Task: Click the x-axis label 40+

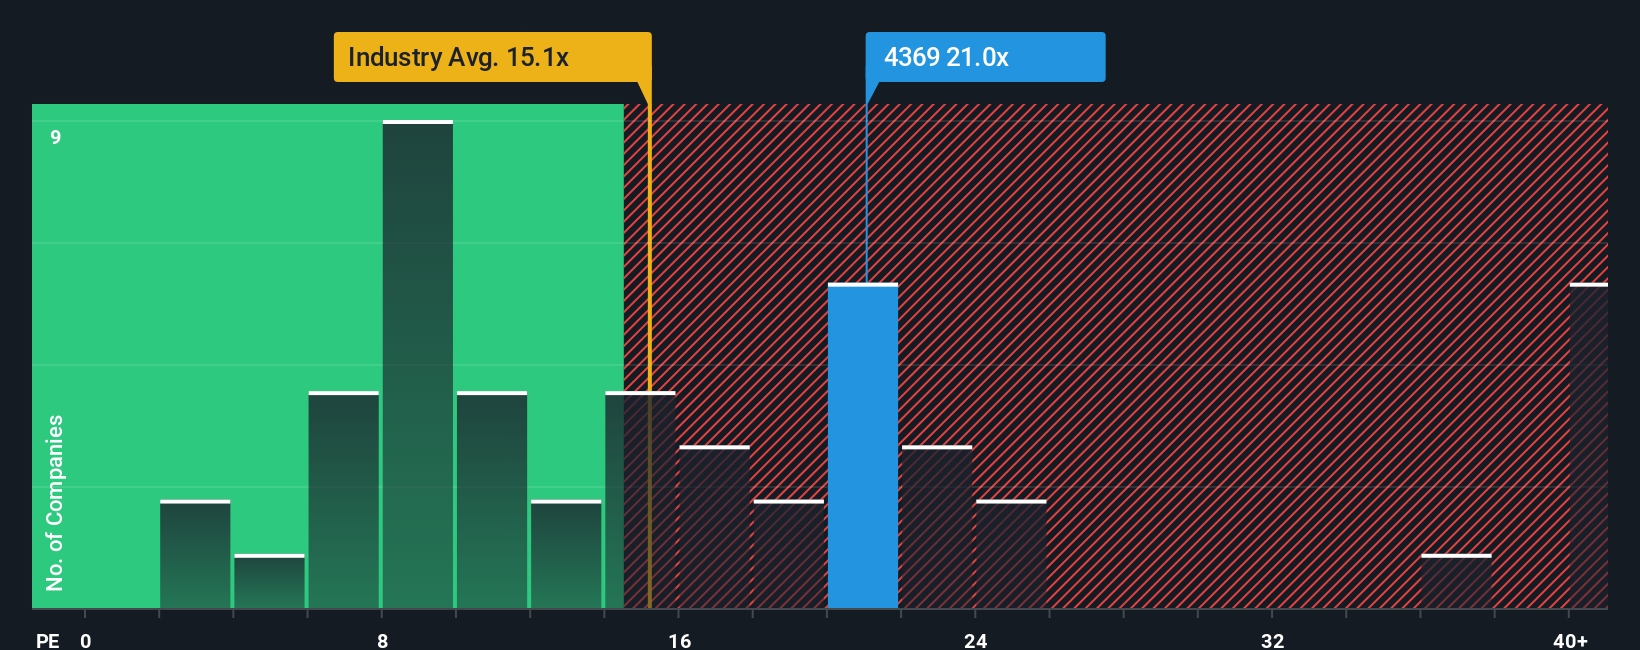Action: coord(1570,640)
